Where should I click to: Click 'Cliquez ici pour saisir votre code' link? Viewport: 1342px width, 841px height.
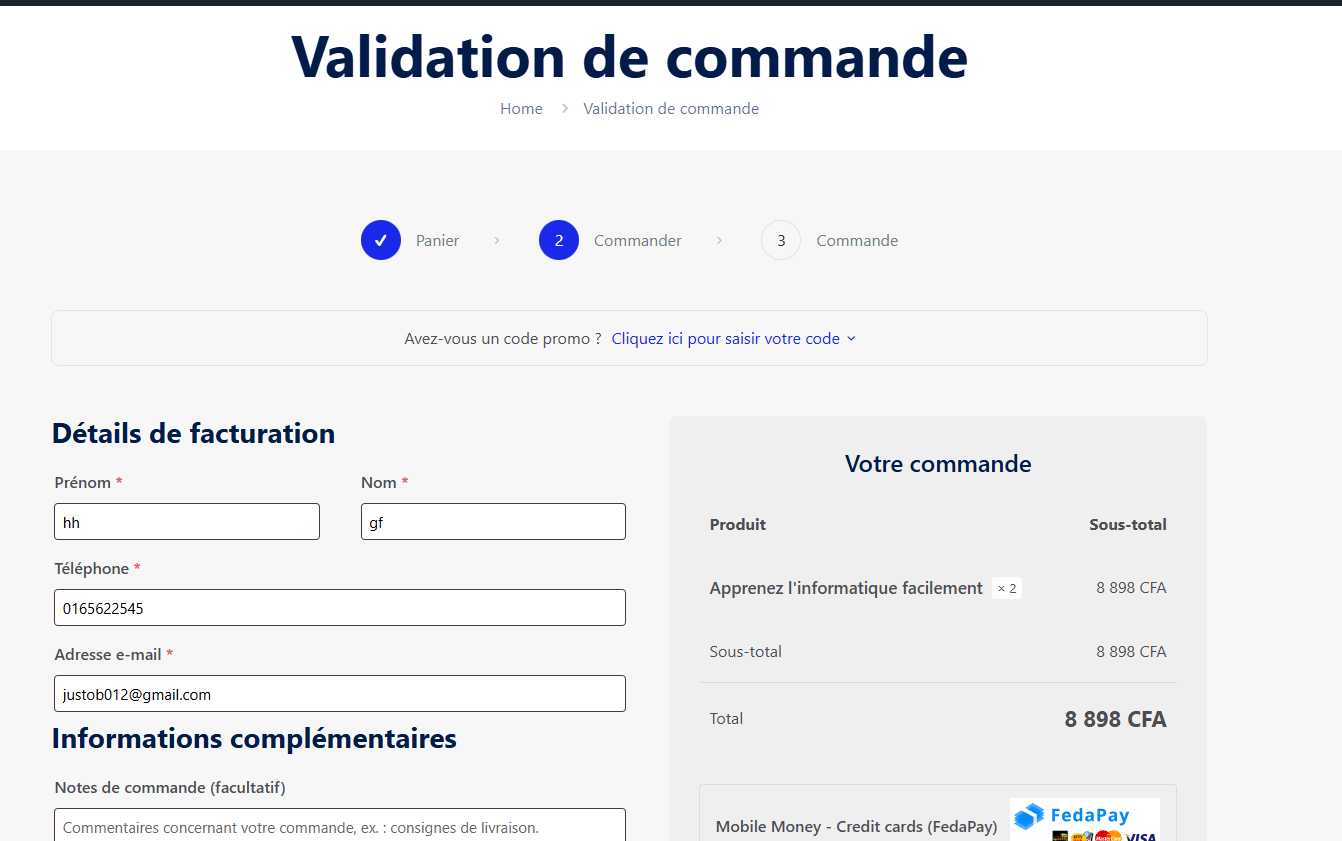pyautogui.click(x=726, y=338)
